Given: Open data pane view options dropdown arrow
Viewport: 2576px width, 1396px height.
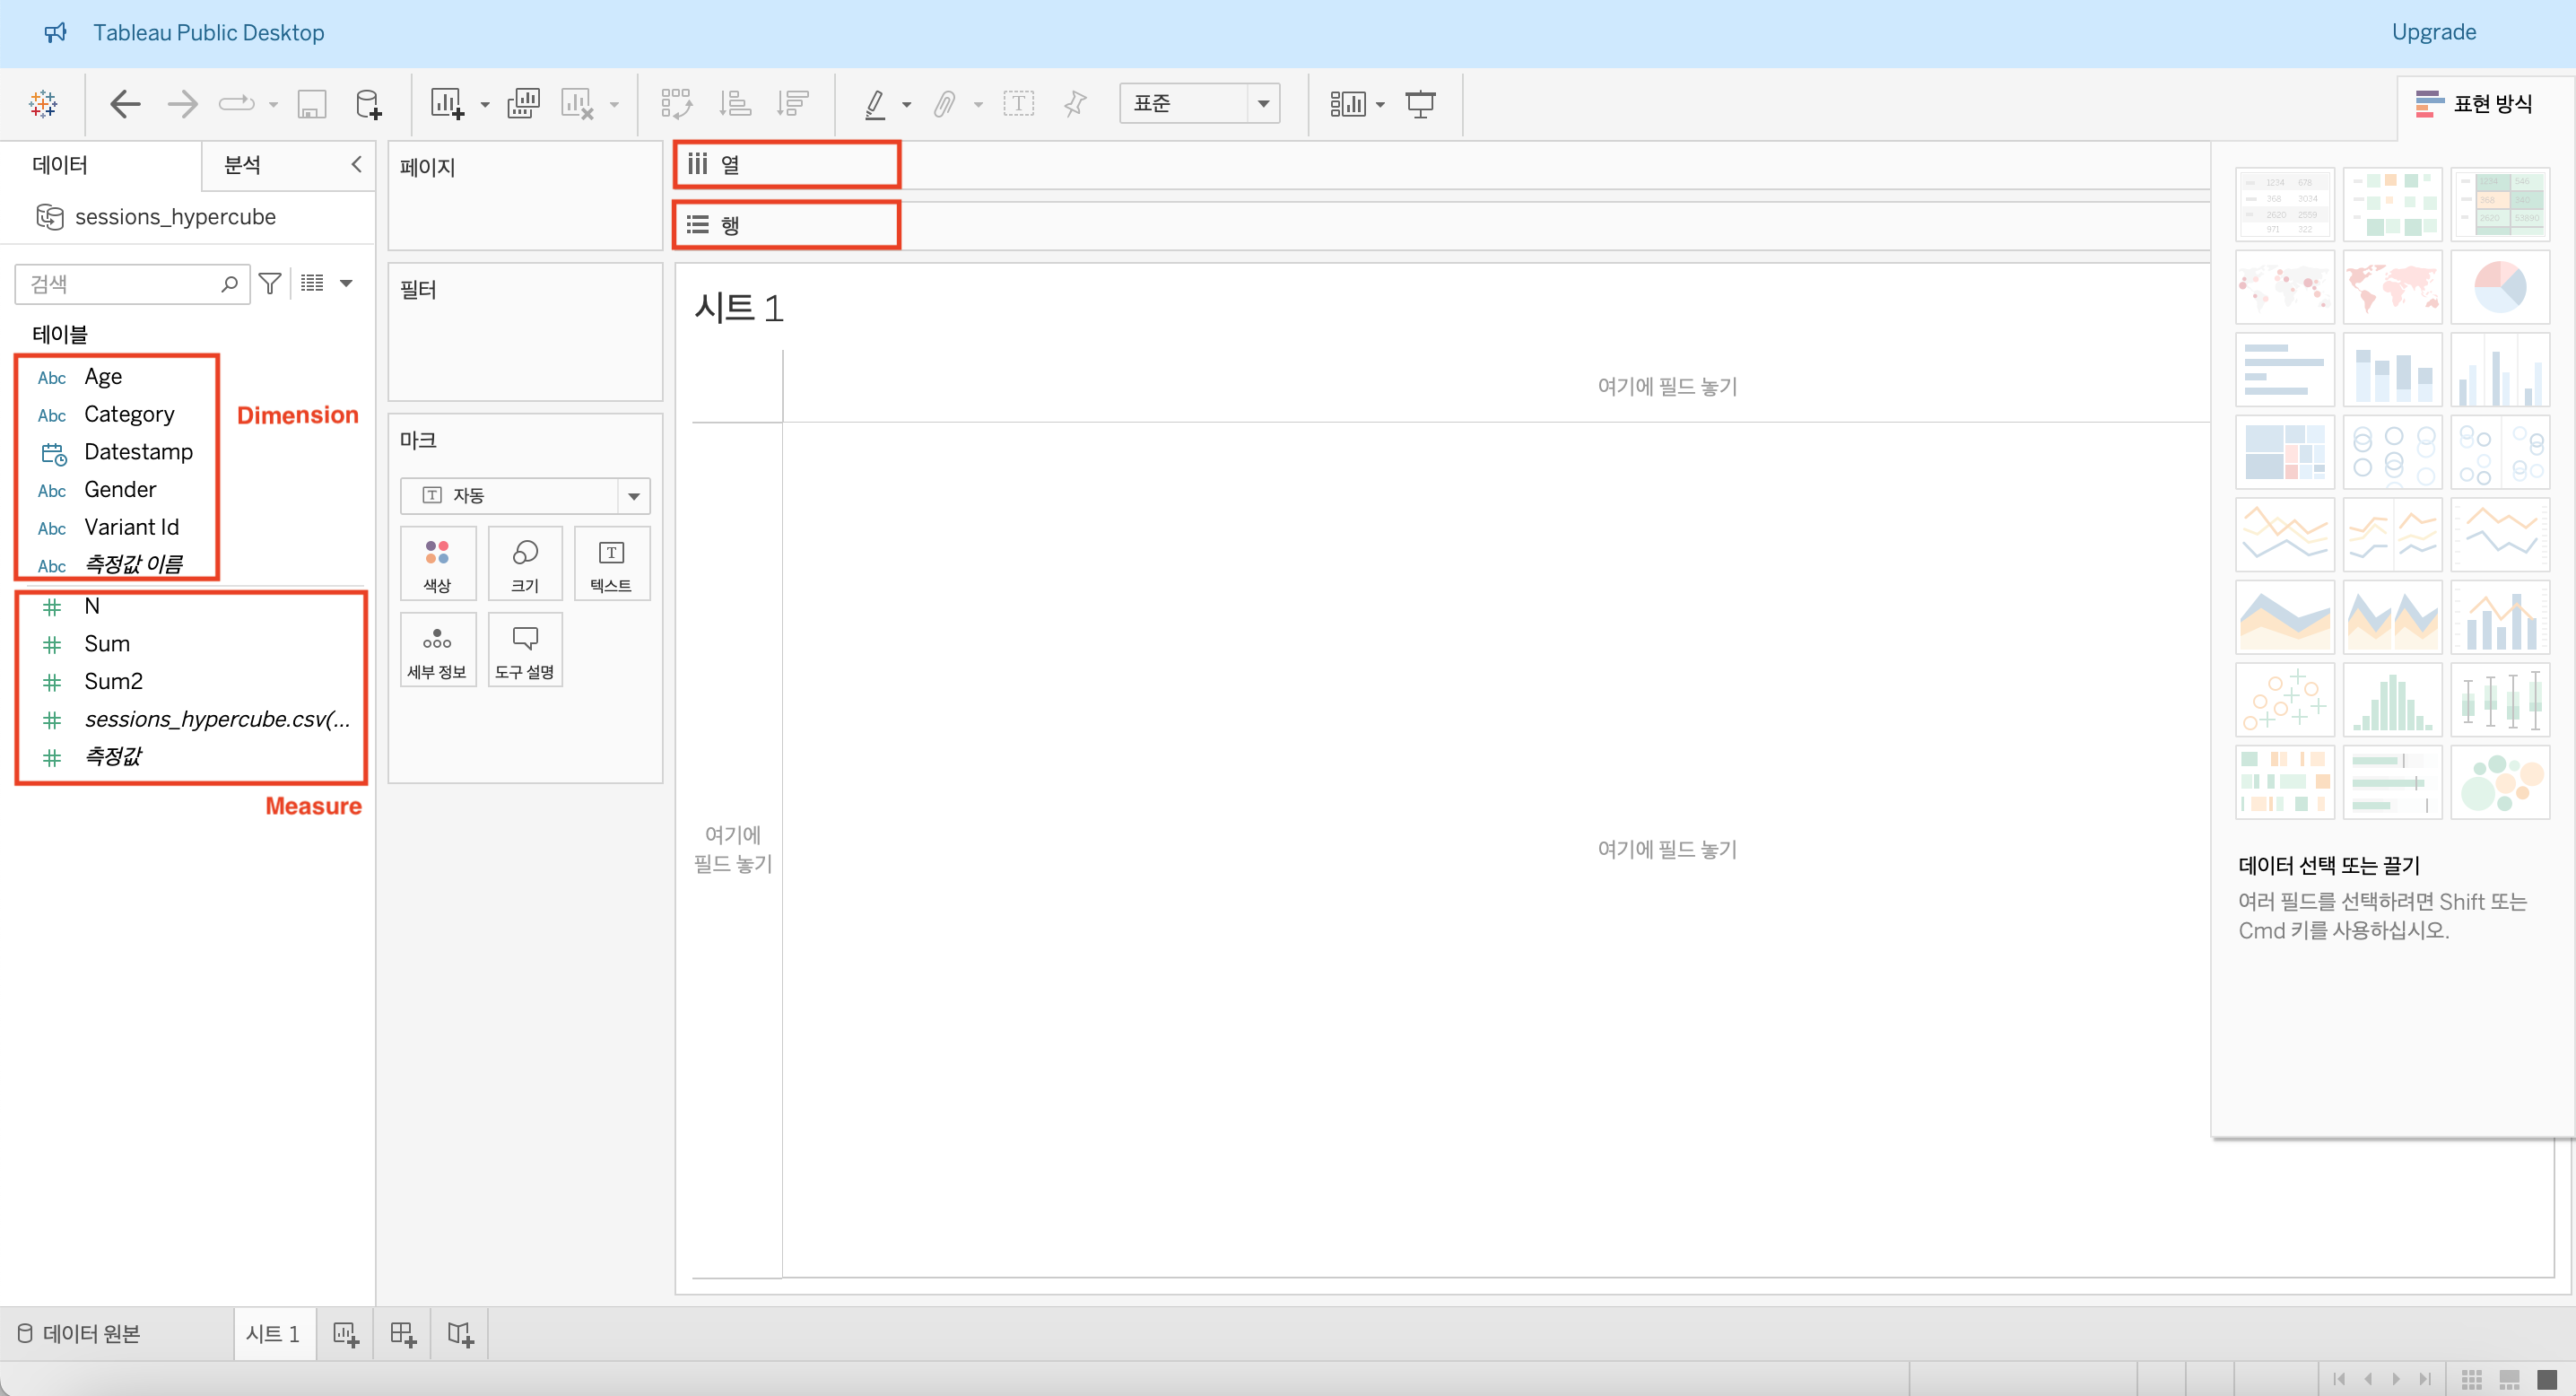Looking at the screenshot, I should 346,283.
